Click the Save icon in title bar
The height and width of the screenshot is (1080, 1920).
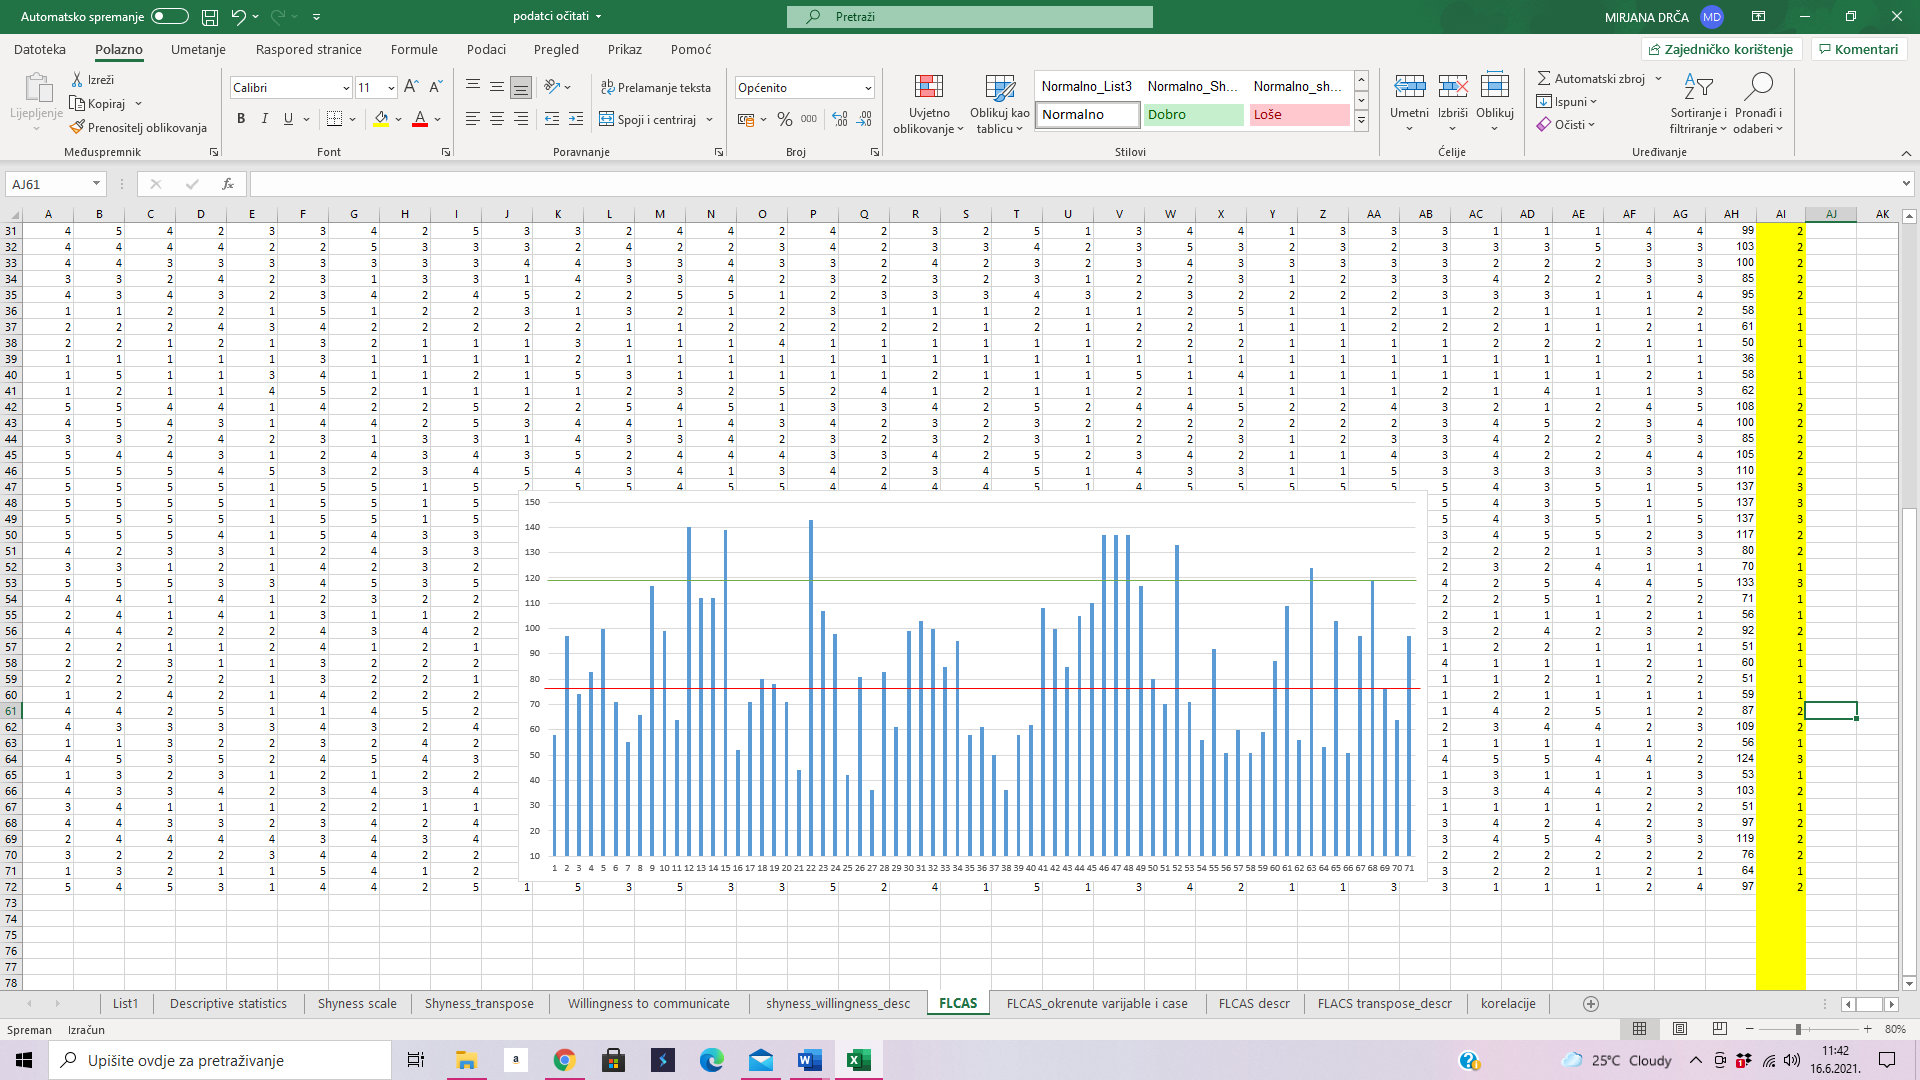[210, 17]
